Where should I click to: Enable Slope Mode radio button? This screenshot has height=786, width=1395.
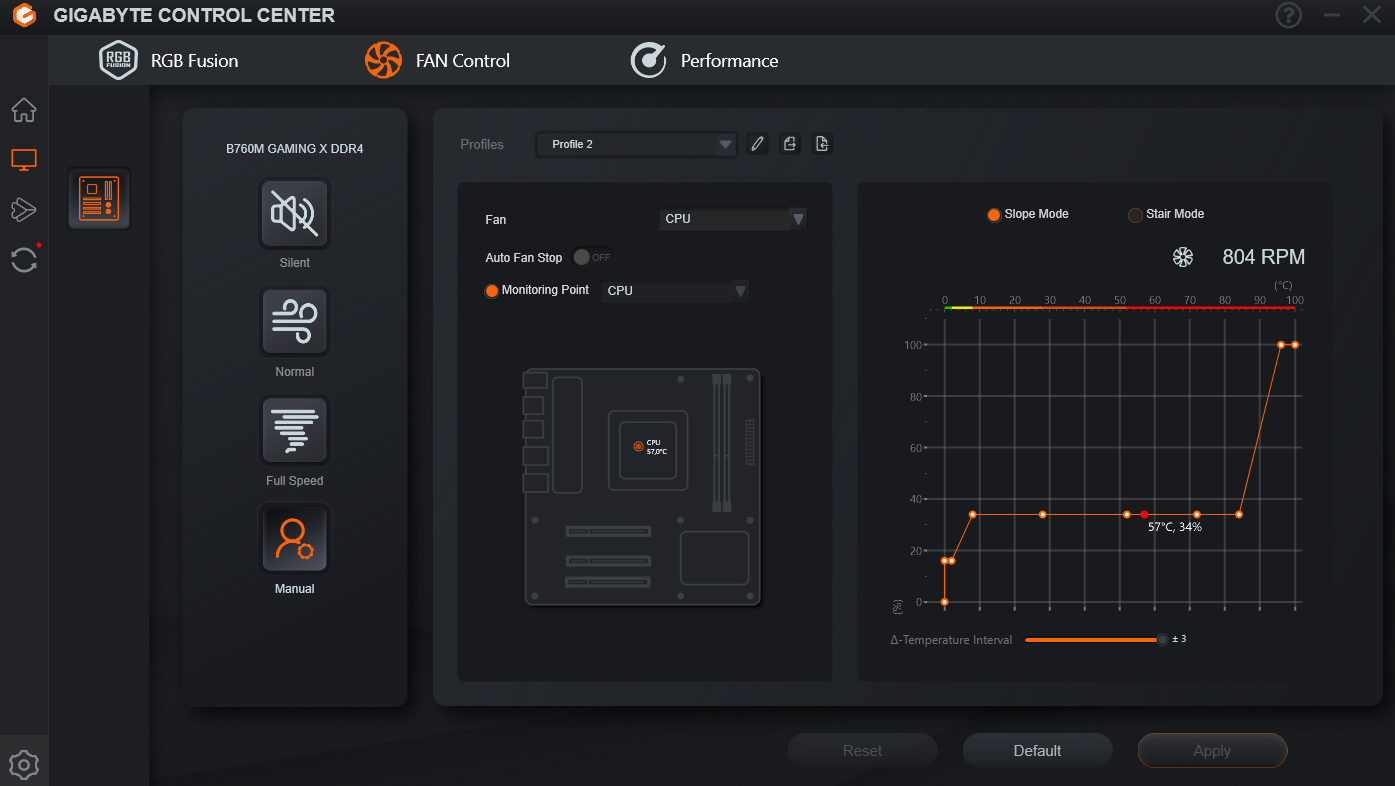(x=994, y=215)
